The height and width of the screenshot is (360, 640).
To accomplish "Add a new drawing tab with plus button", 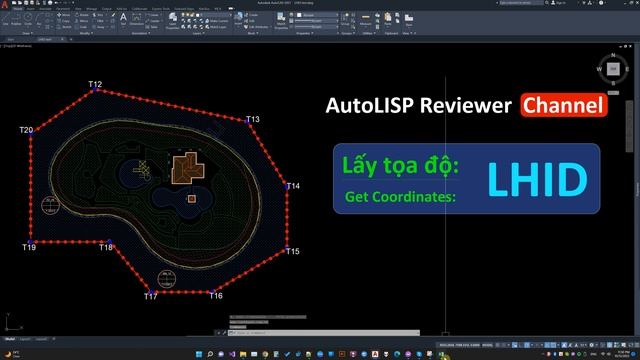I will click(71, 40).
